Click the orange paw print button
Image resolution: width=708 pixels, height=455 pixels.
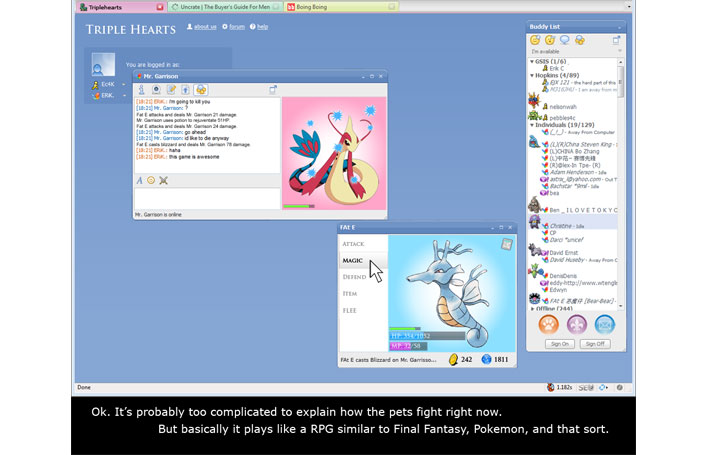(547, 324)
